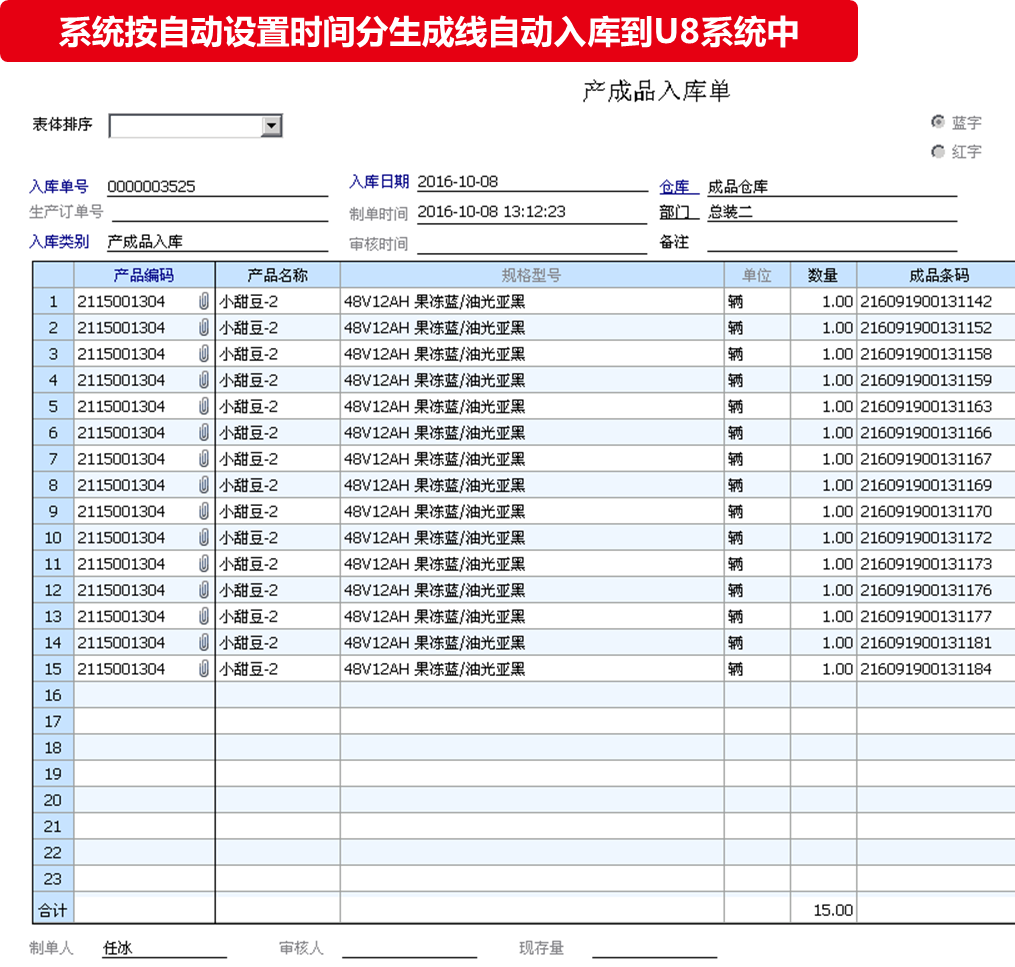Image resolution: width=1015 pixels, height=967 pixels.
Task: Click the paperclip icon in row 10
Action: [x=204, y=538]
